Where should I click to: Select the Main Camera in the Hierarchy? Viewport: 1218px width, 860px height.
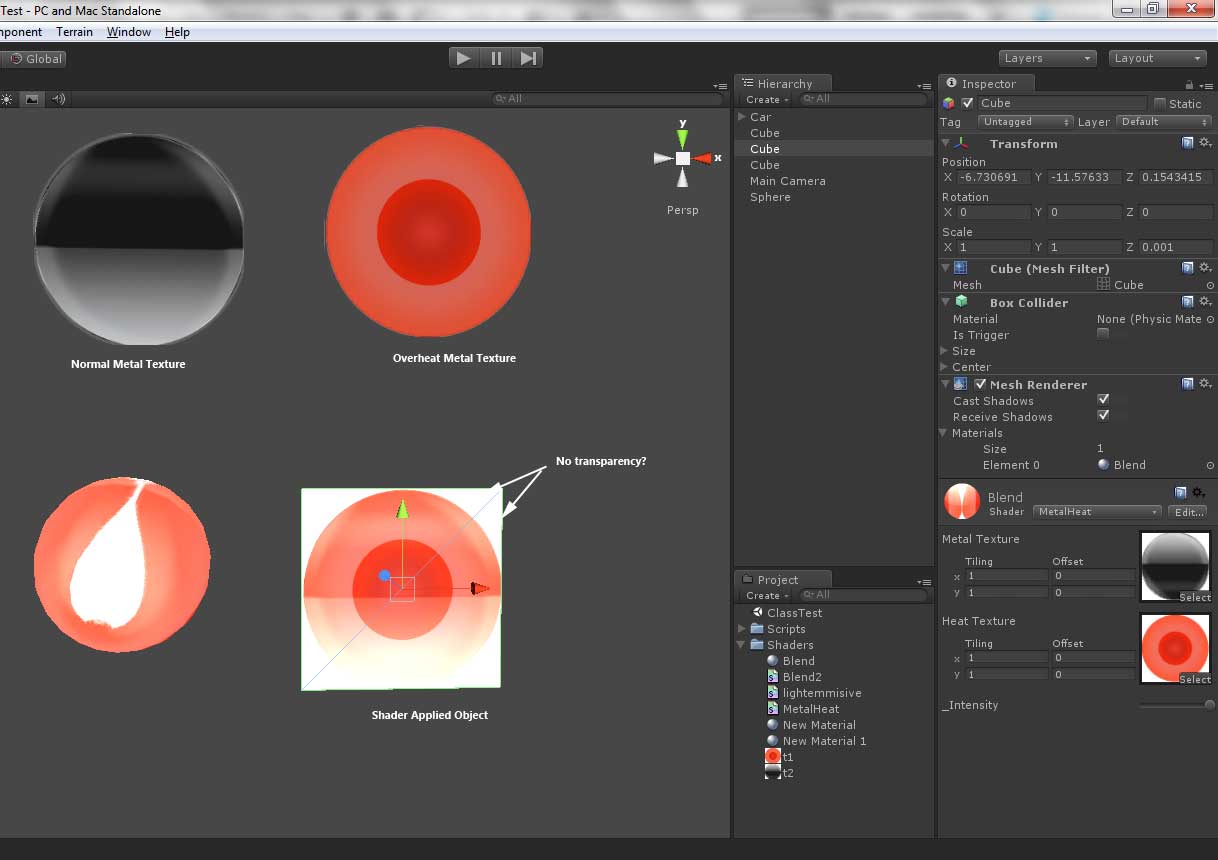point(790,181)
